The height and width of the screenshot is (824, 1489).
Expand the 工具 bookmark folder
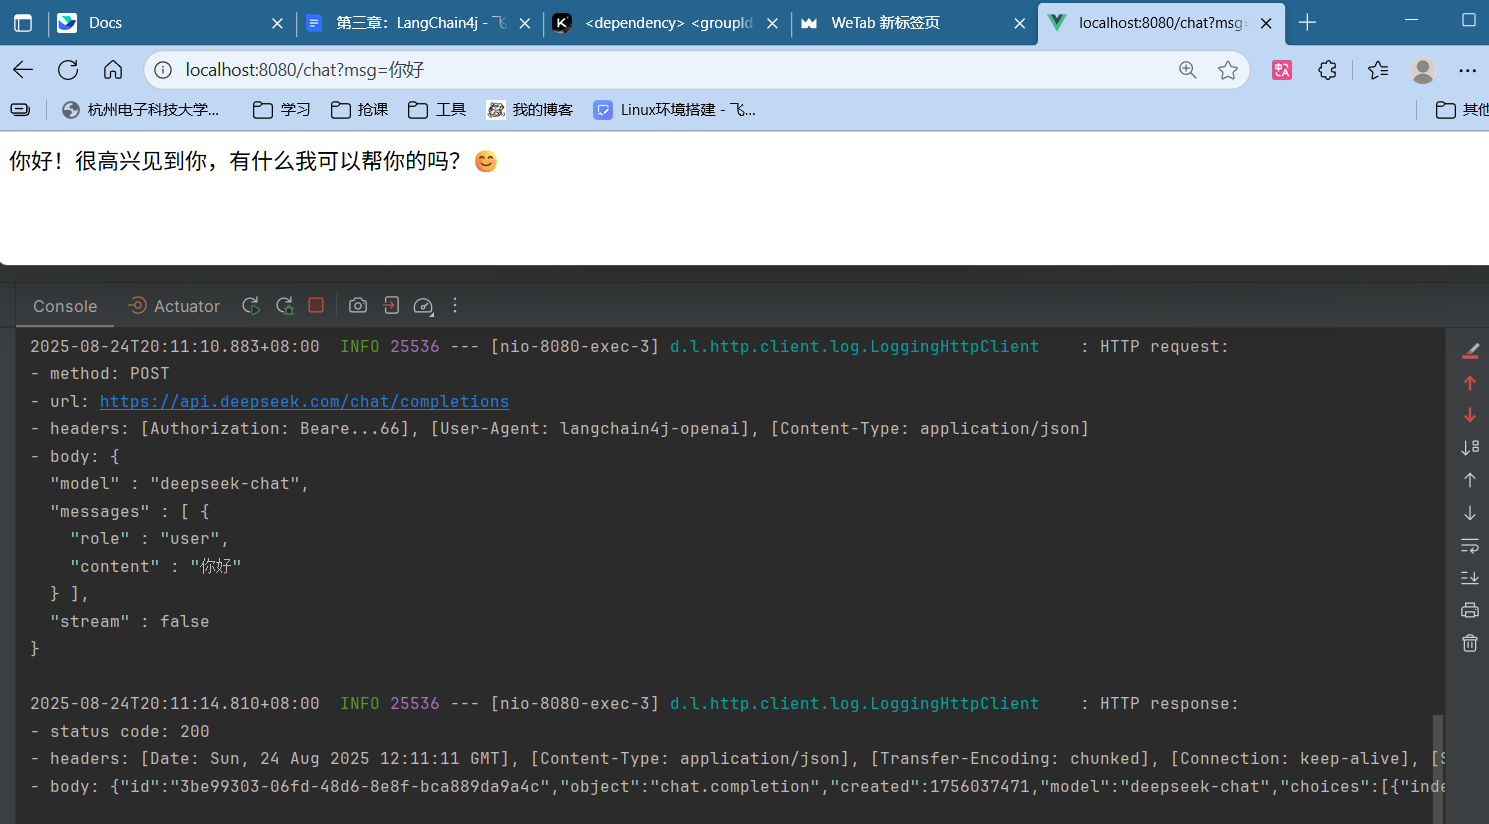pyautogui.click(x=437, y=110)
